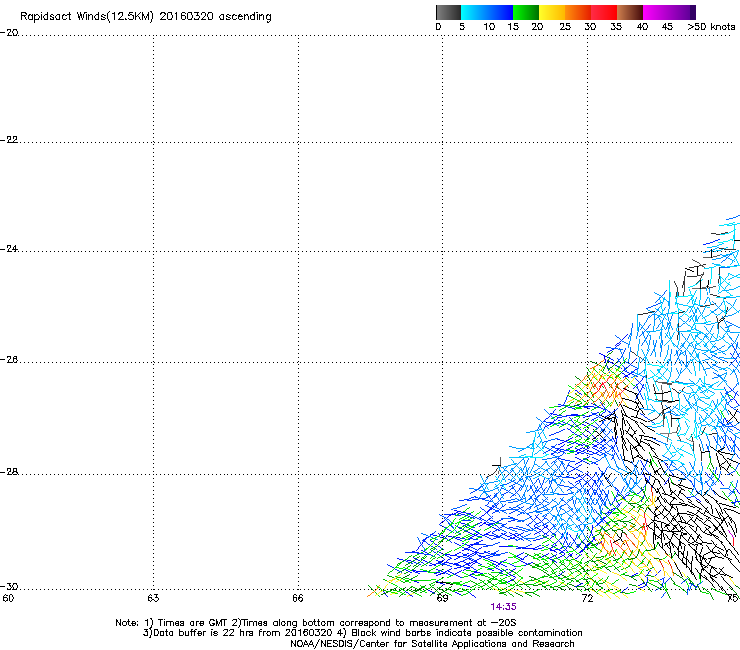The width and height of the screenshot is (740, 650).
Task: Select the green 15-20 knots legend color
Action: click(x=526, y=12)
